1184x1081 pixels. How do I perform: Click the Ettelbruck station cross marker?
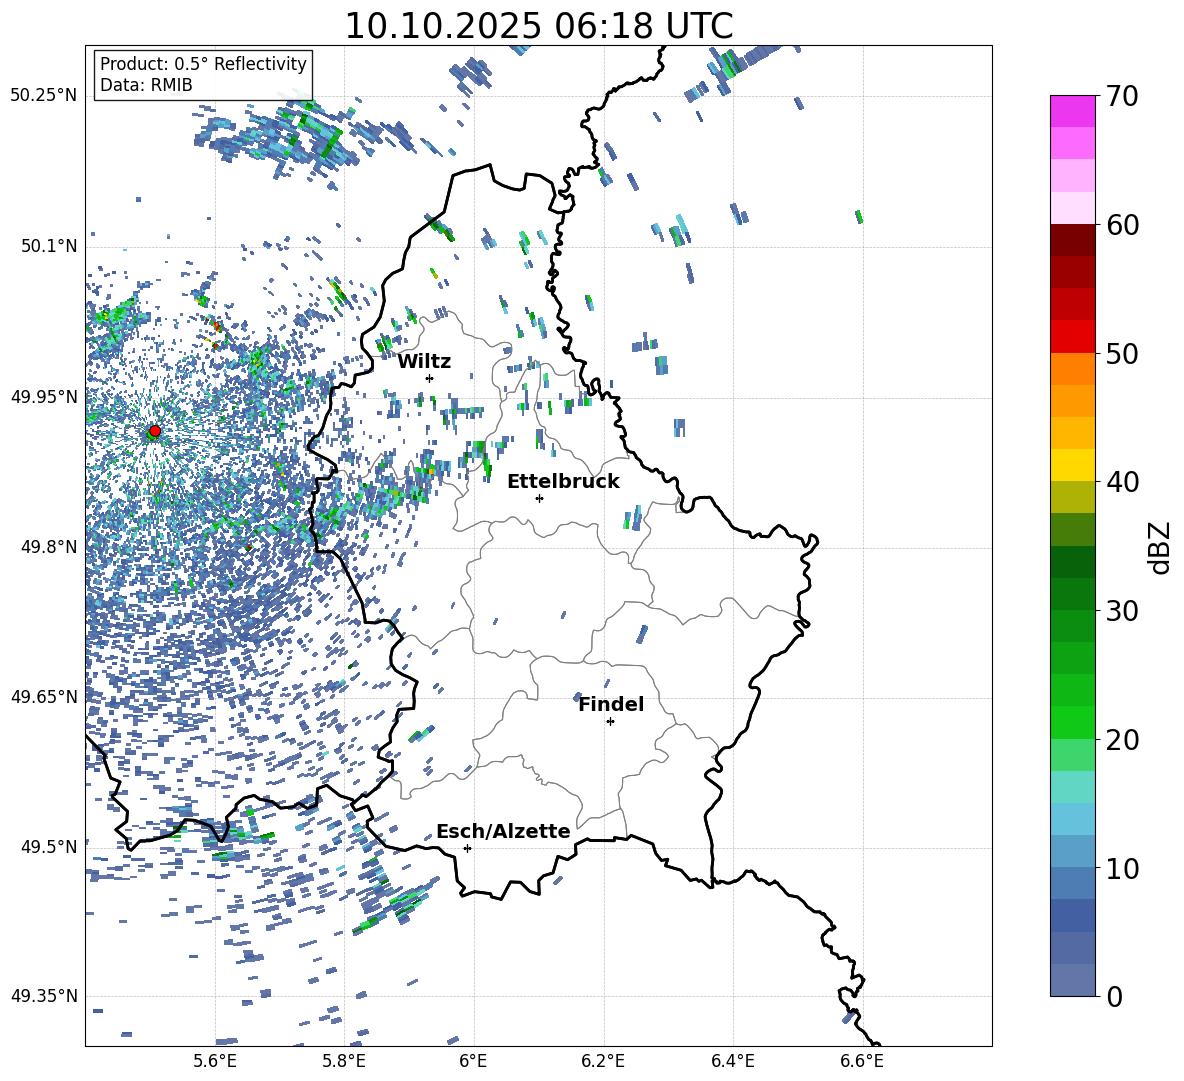539,498
